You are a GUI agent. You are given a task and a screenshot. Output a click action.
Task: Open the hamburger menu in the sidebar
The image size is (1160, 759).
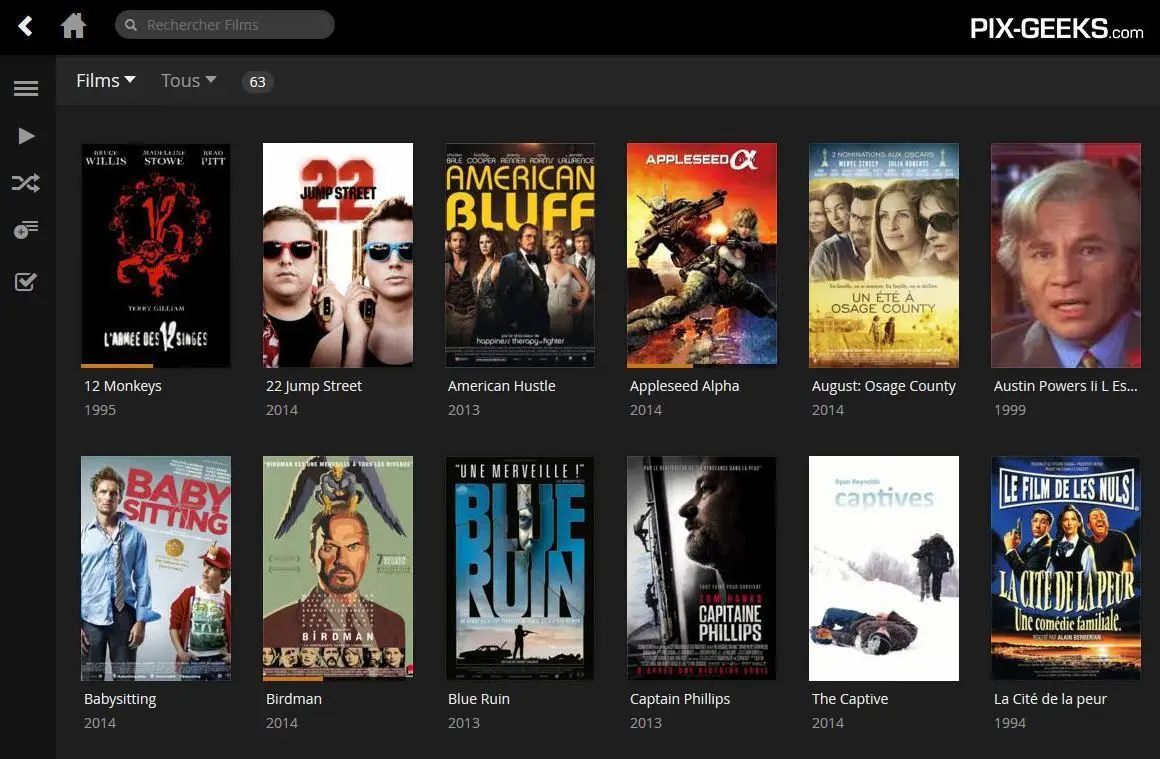(26, 89)
